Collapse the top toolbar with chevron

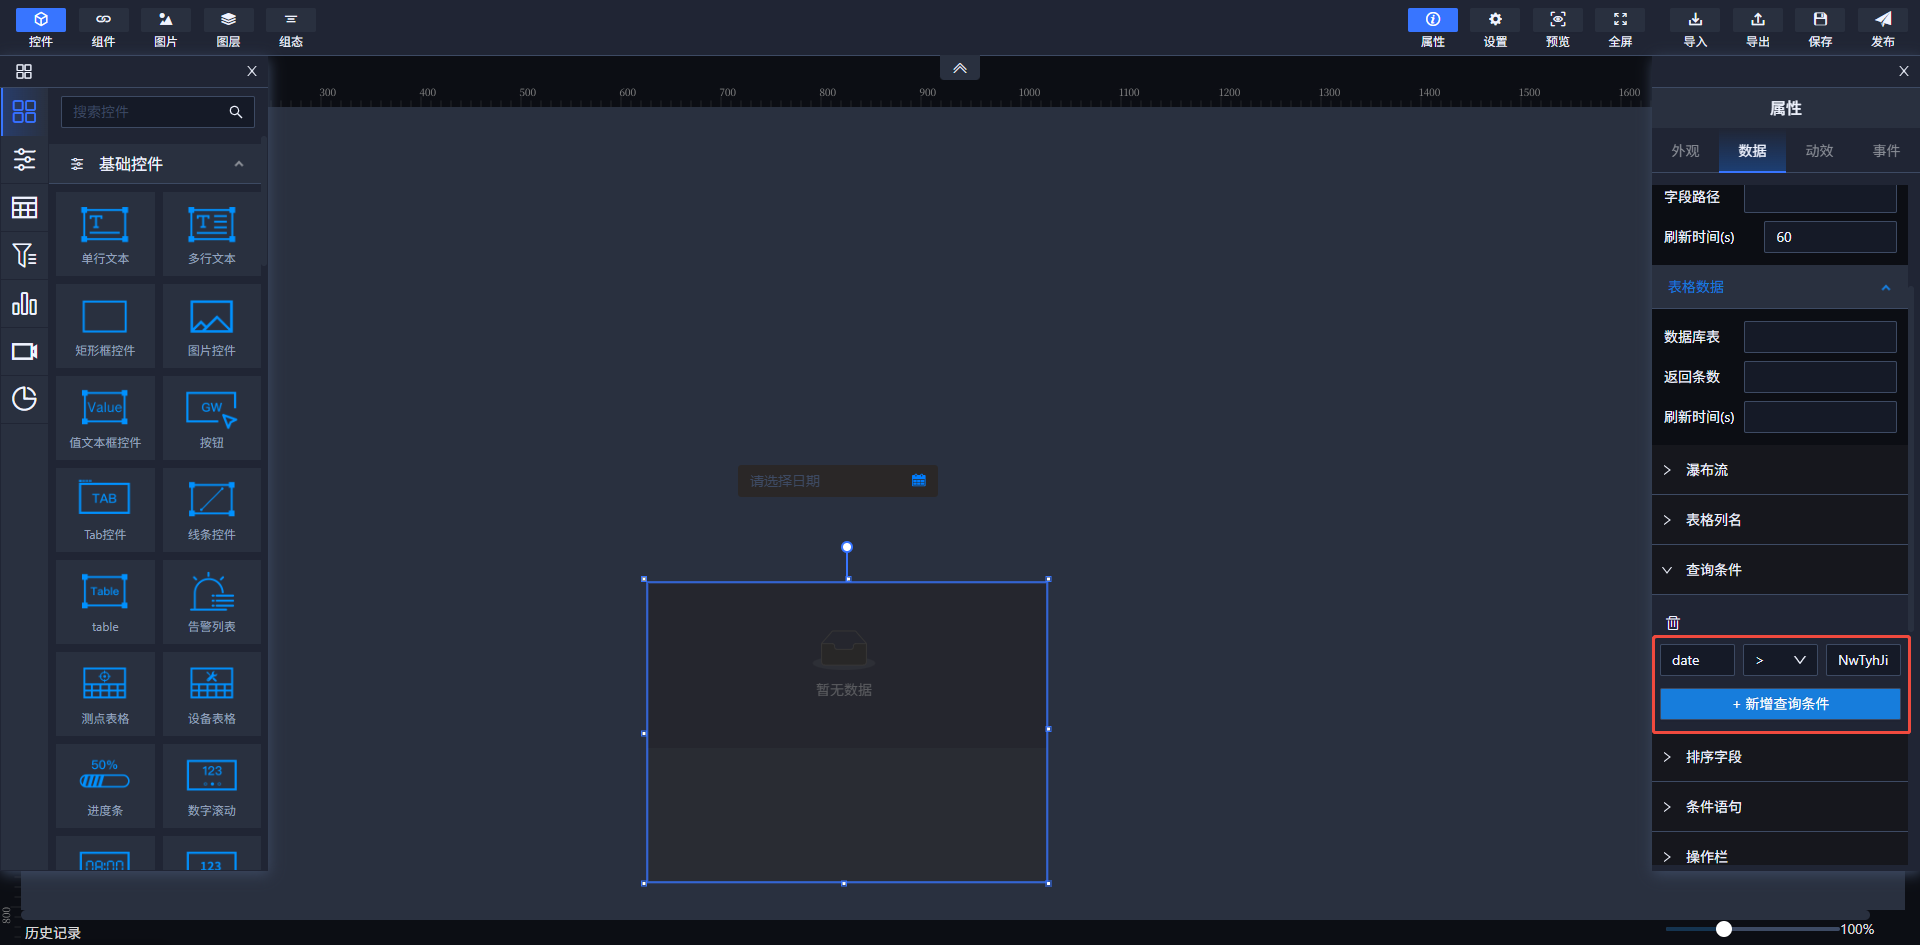(959, 68)
